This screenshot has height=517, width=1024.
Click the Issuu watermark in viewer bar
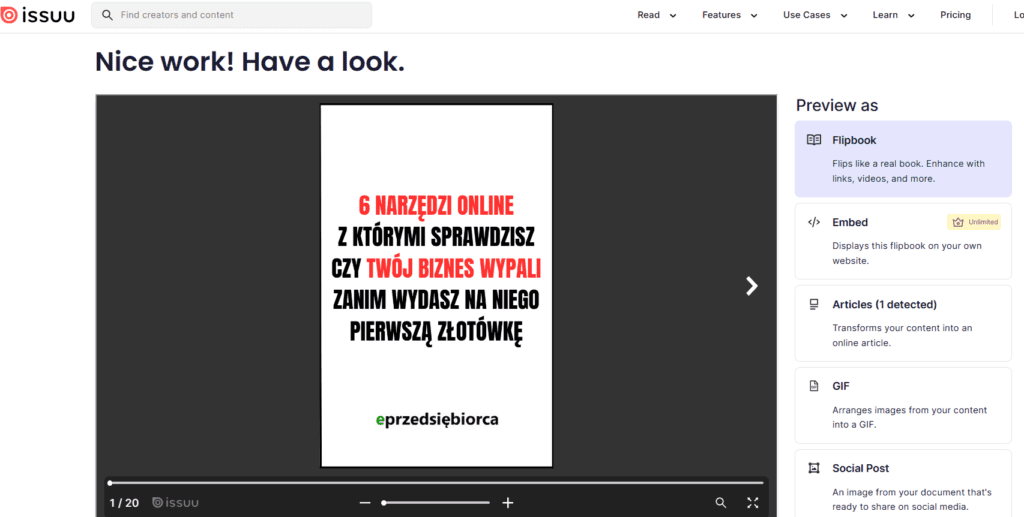175,503
